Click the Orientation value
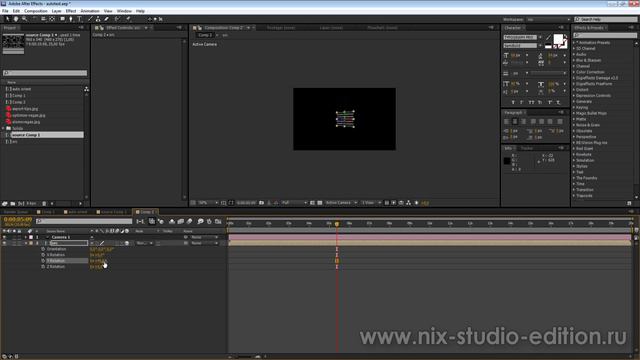The image size is (640, 360). pos(101,249)
